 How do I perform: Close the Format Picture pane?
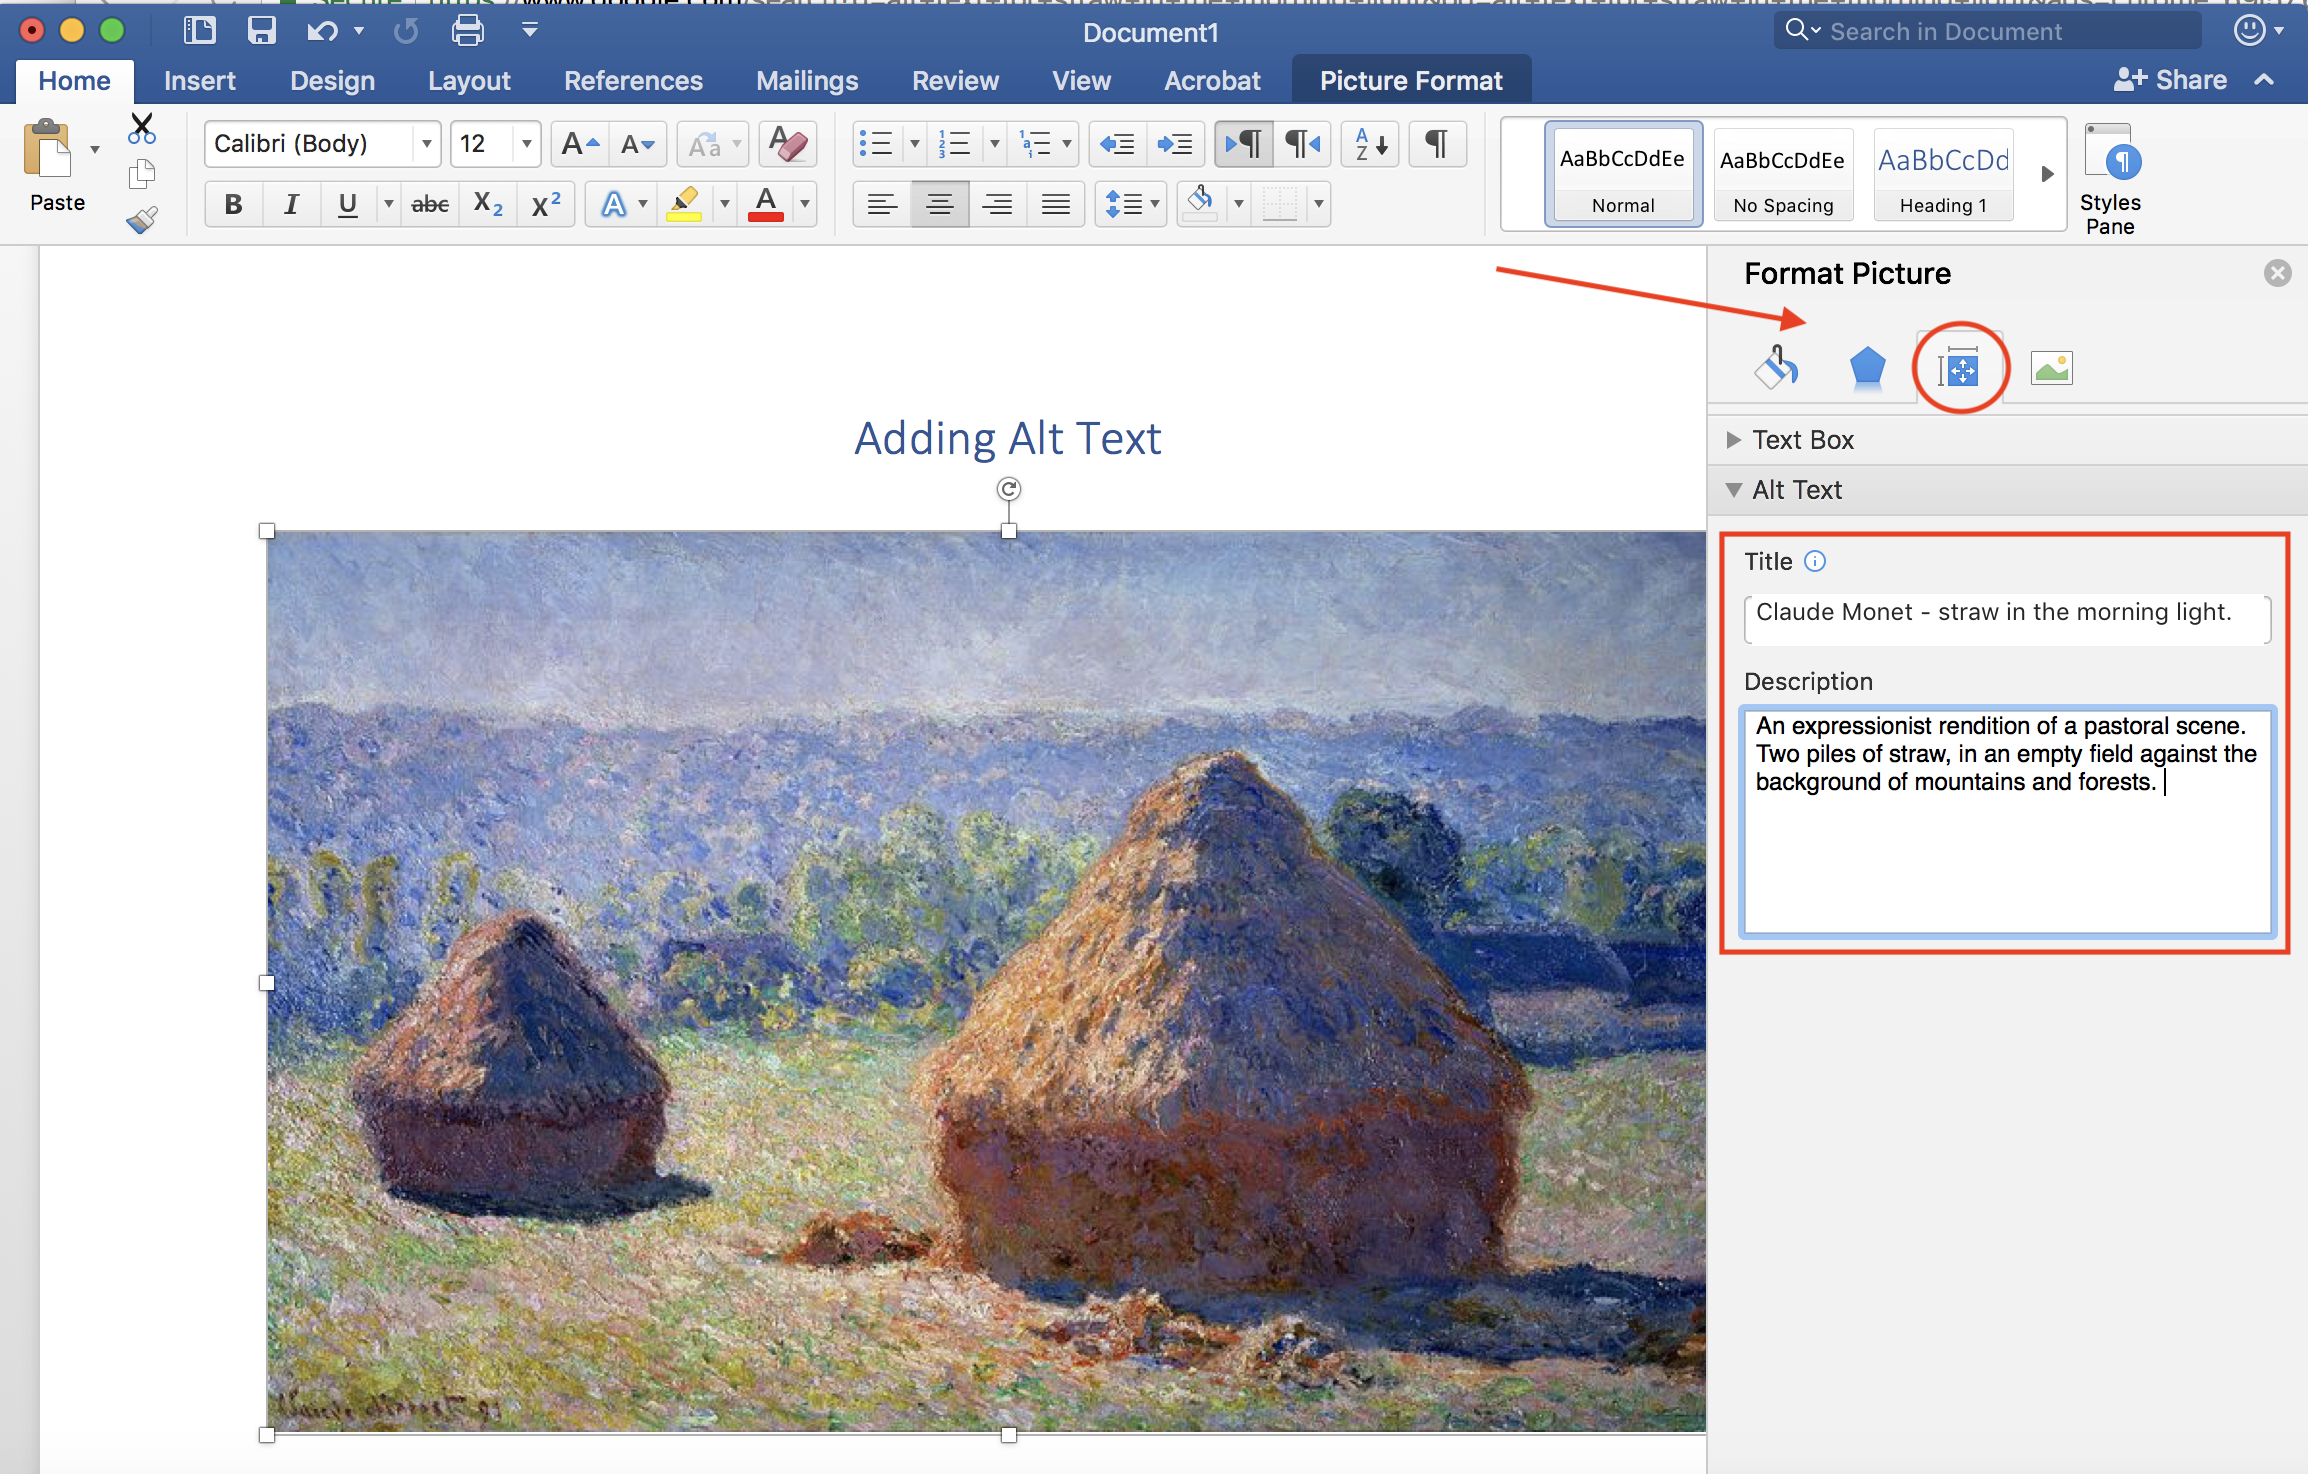2278,273
